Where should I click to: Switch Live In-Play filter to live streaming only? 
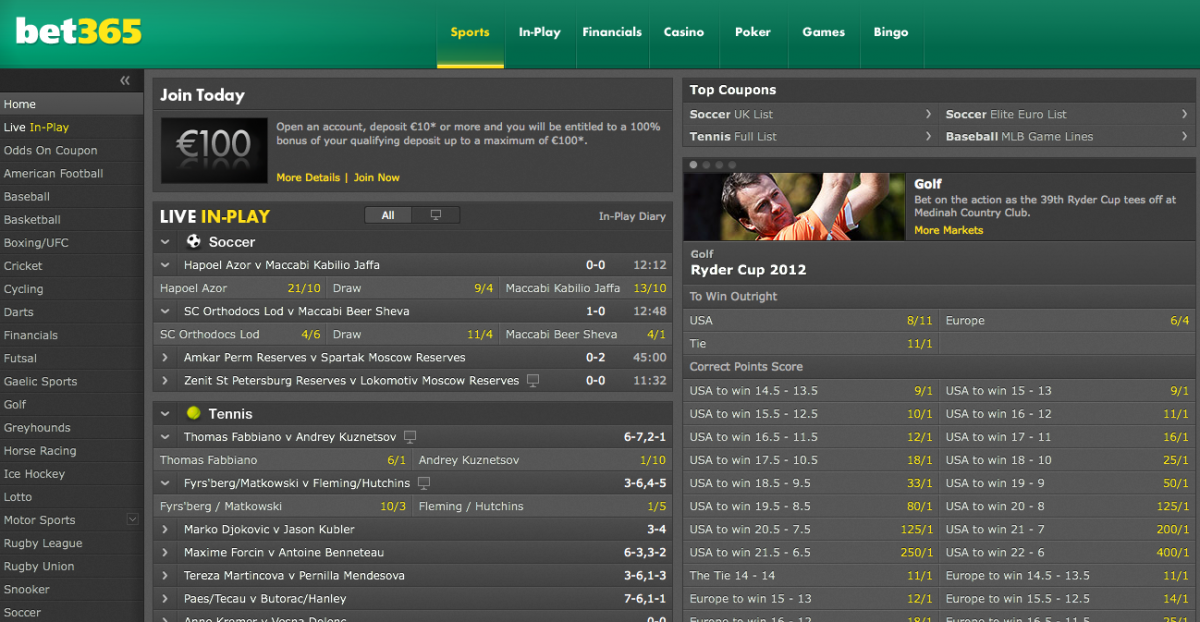click(436, 215)
